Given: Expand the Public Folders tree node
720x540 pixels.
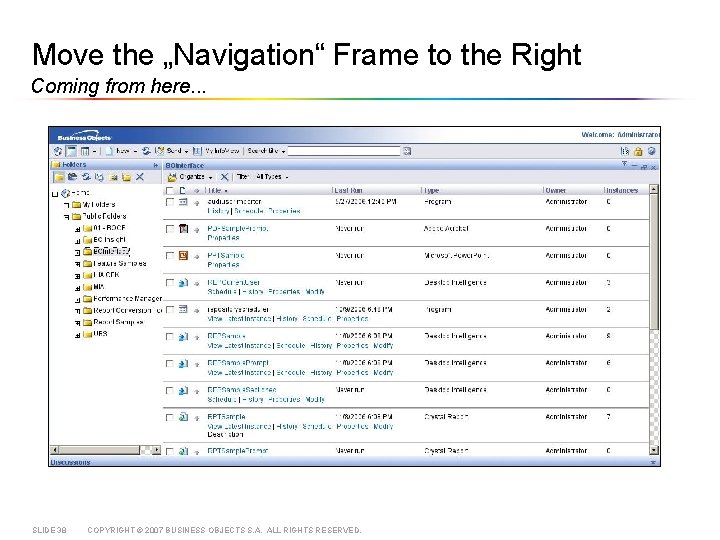Looking at the screenshot, I should tap(67, 217).
